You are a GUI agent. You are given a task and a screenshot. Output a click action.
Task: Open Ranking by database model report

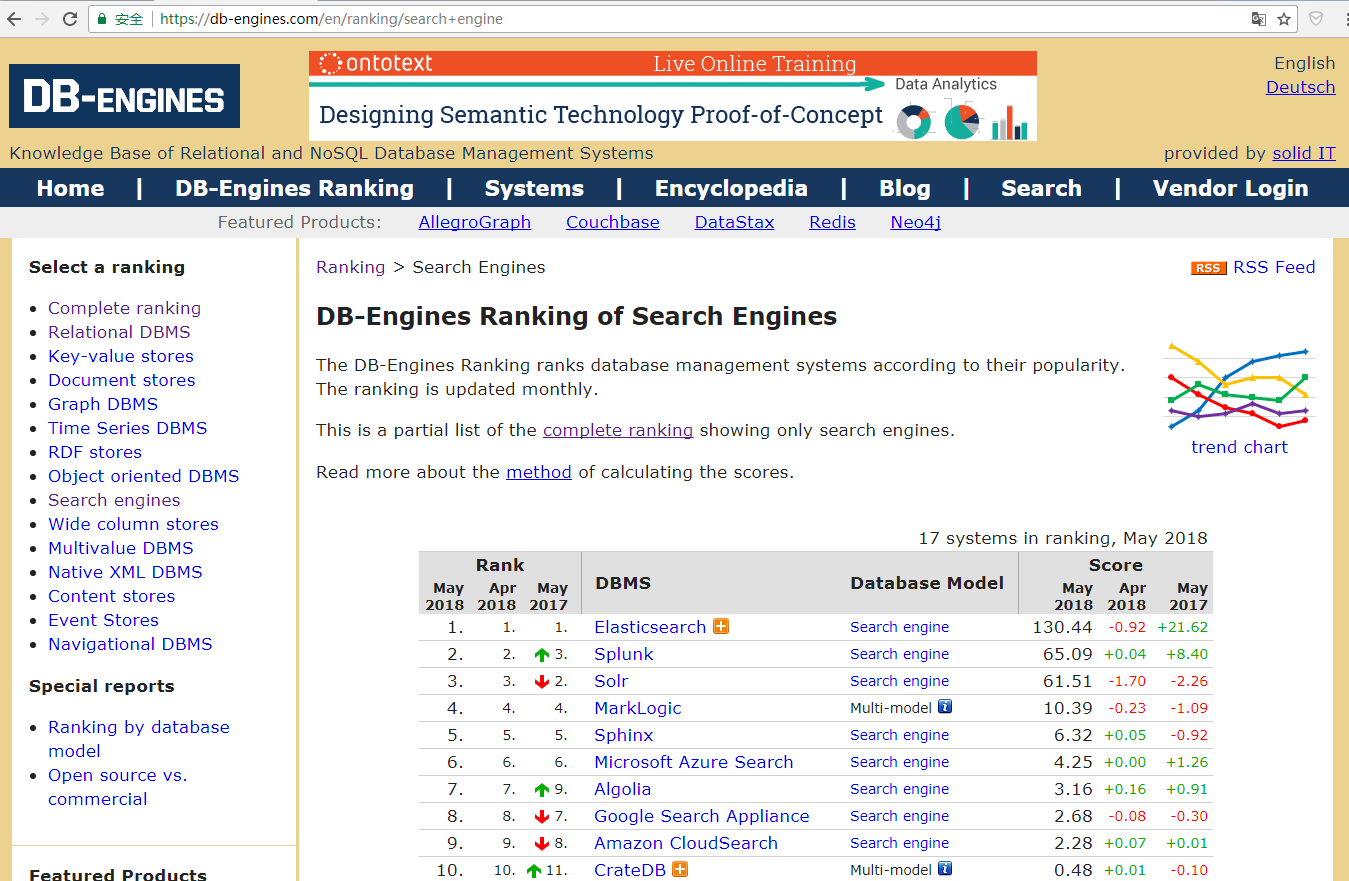tap(138, 739)
